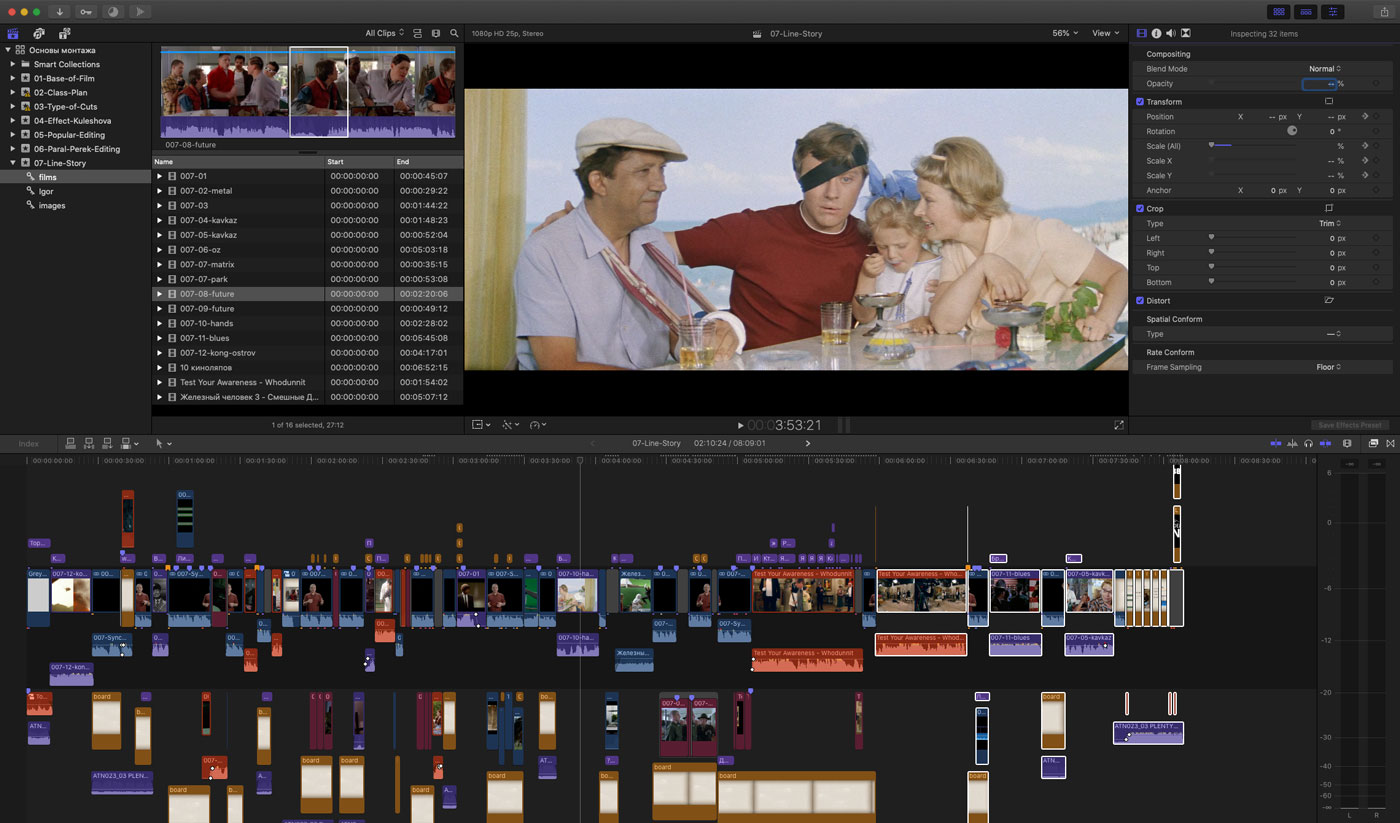1400x823 pixels.
Task: Open the Photos and Audio sidebar
Action: (x=38, y=33)
